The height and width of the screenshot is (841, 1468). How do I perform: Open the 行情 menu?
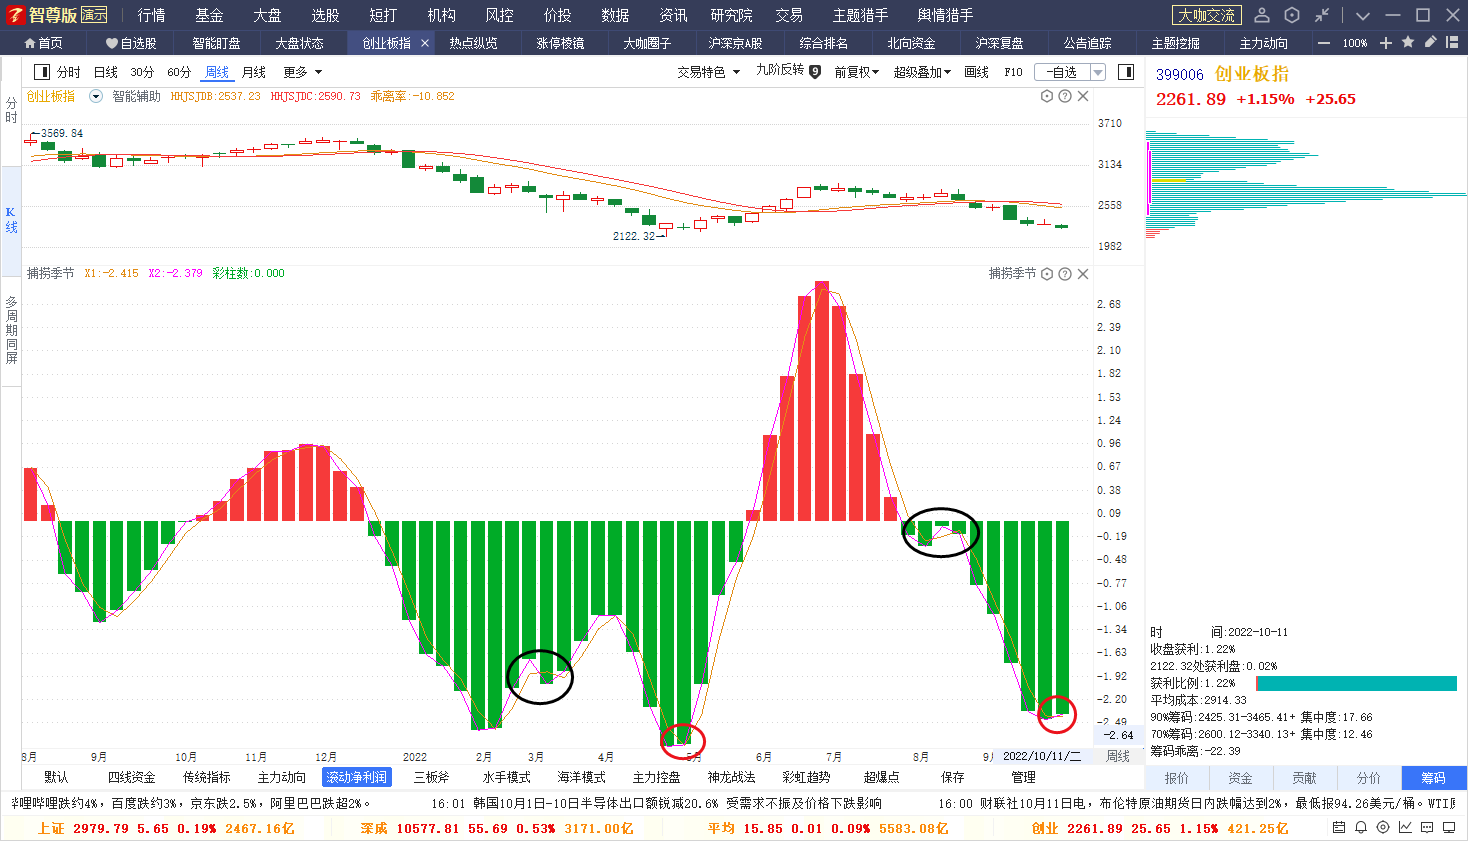pos(152,15)
